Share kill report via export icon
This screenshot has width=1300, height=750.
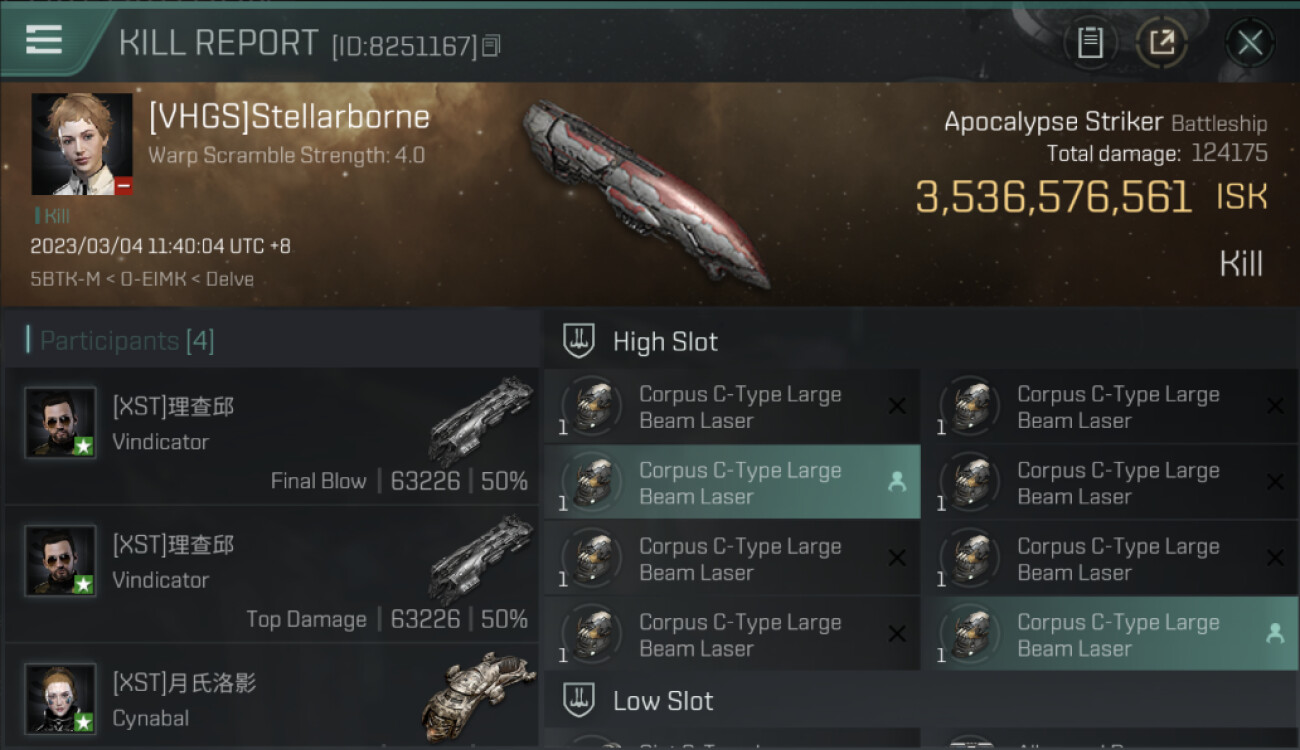click(x=1162, y=43)
